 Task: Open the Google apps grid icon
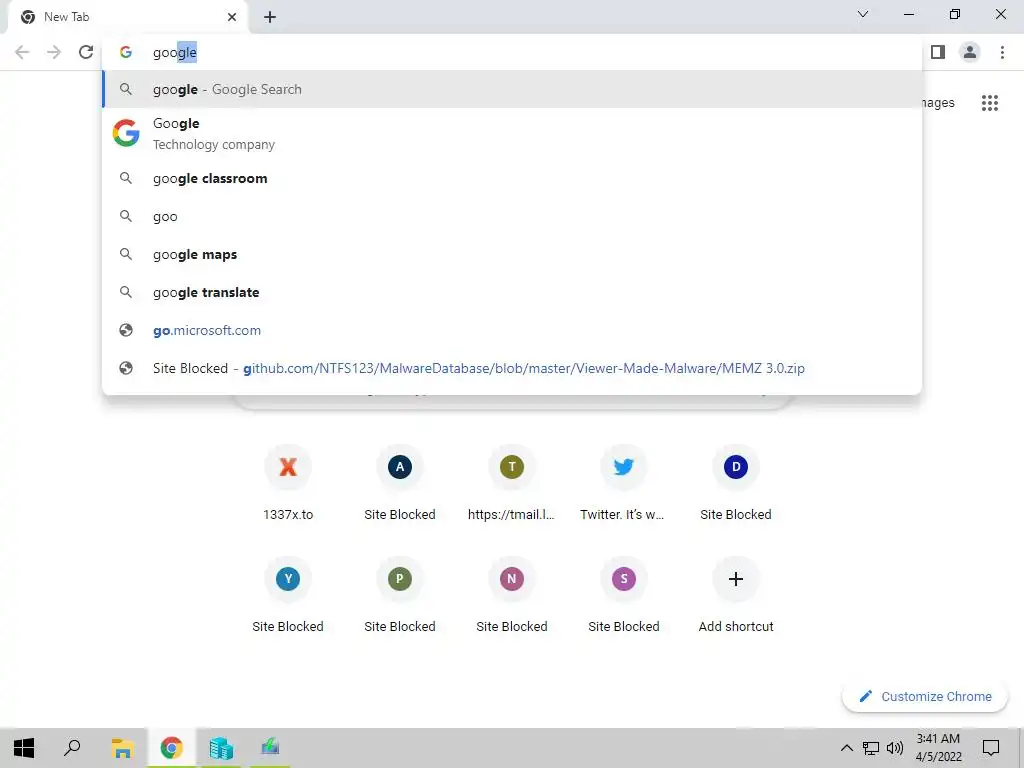tap(989, 103)
